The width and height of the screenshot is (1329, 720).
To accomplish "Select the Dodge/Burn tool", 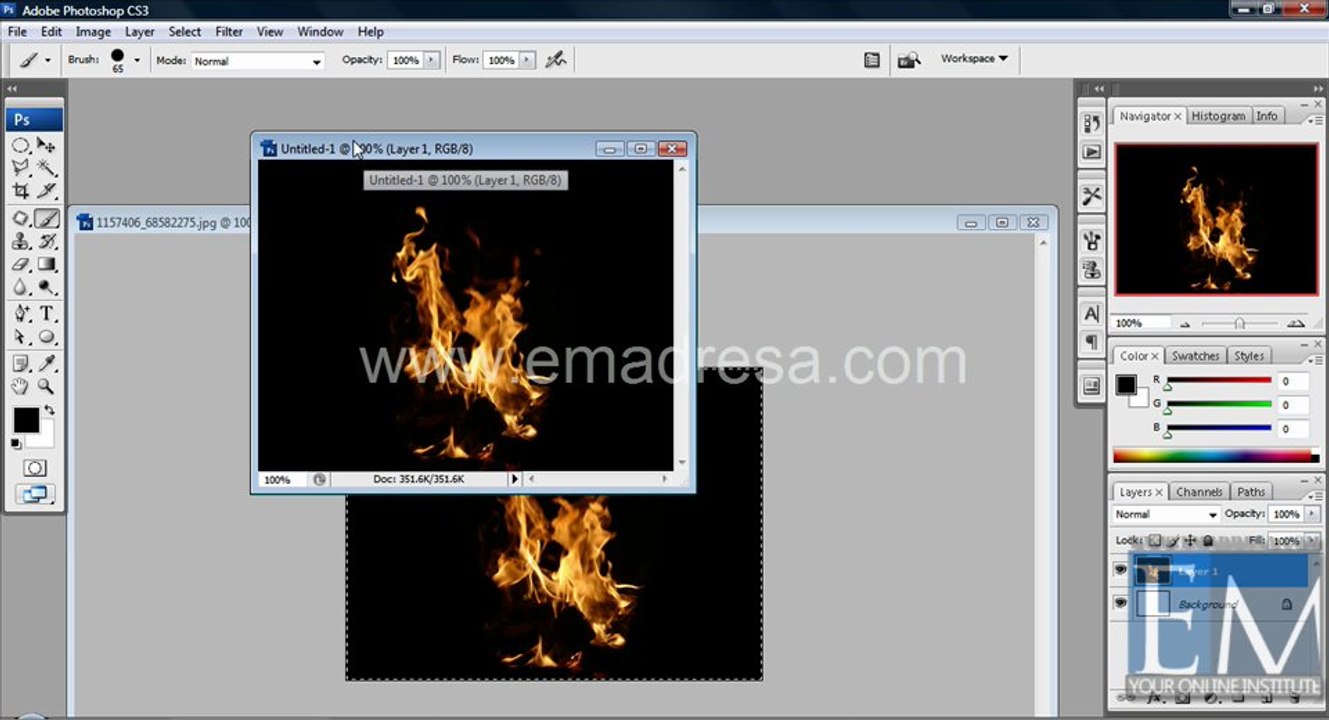I will [x=46, y=287].
